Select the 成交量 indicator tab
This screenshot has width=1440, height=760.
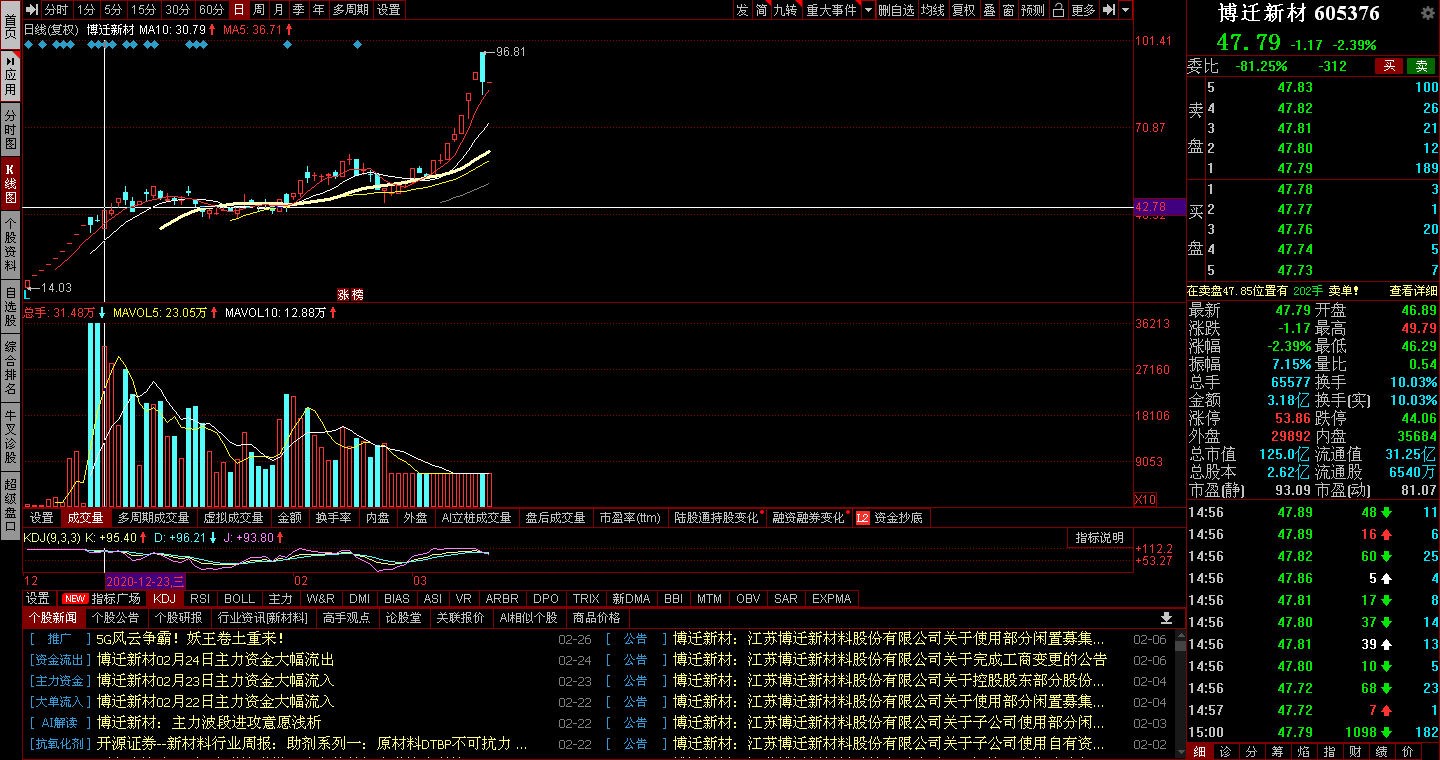coord(85,518)
